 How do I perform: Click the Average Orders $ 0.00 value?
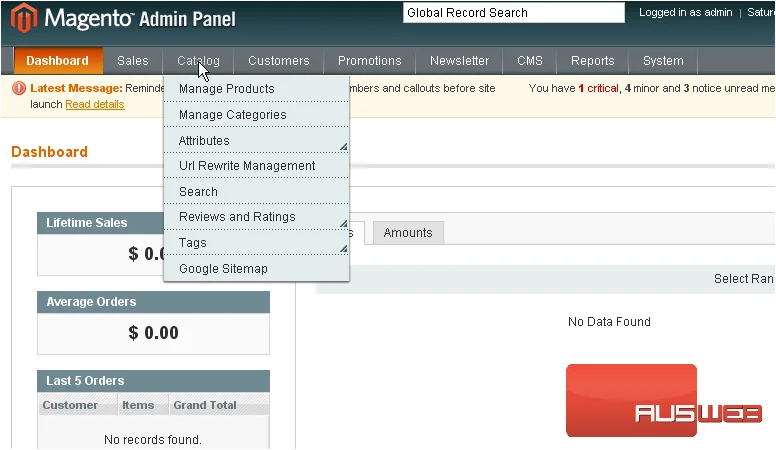[153, 333]
